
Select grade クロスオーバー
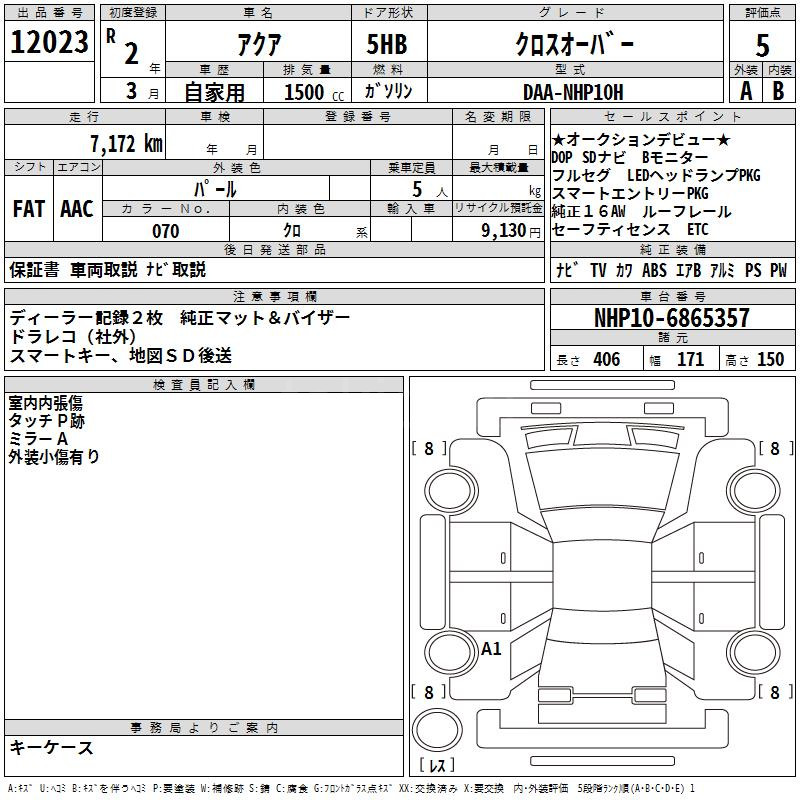(x=574, y=44)
